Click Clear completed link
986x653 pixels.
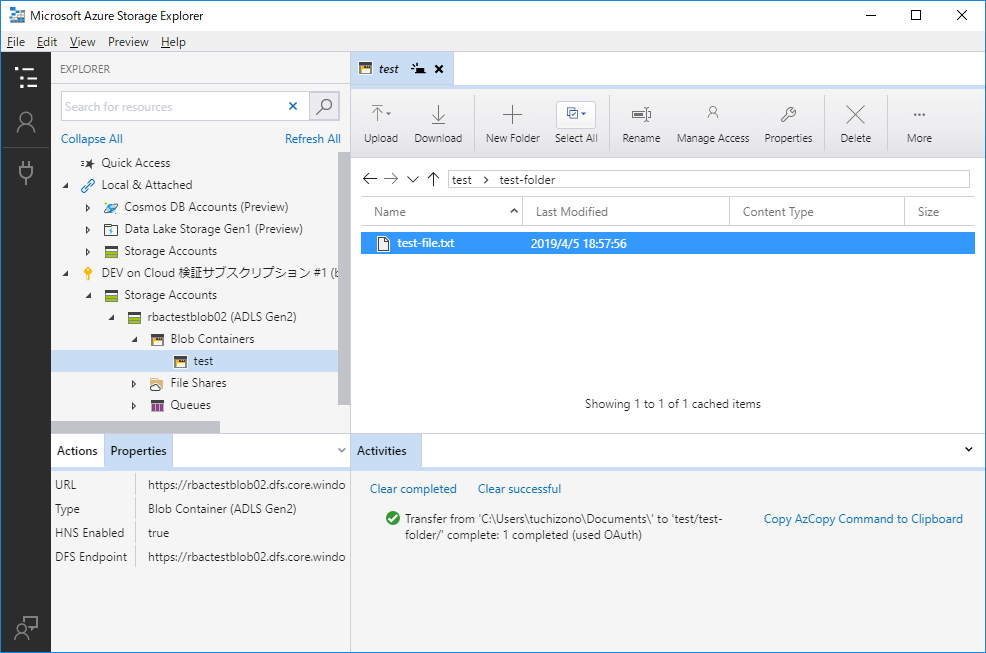pos(413,489)
